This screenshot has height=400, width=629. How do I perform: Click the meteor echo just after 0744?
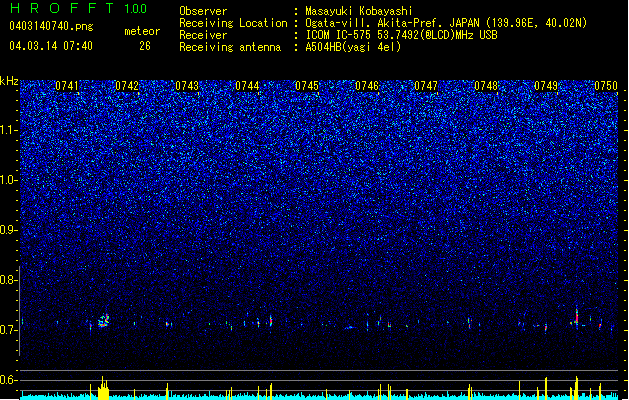pos(271,321)
